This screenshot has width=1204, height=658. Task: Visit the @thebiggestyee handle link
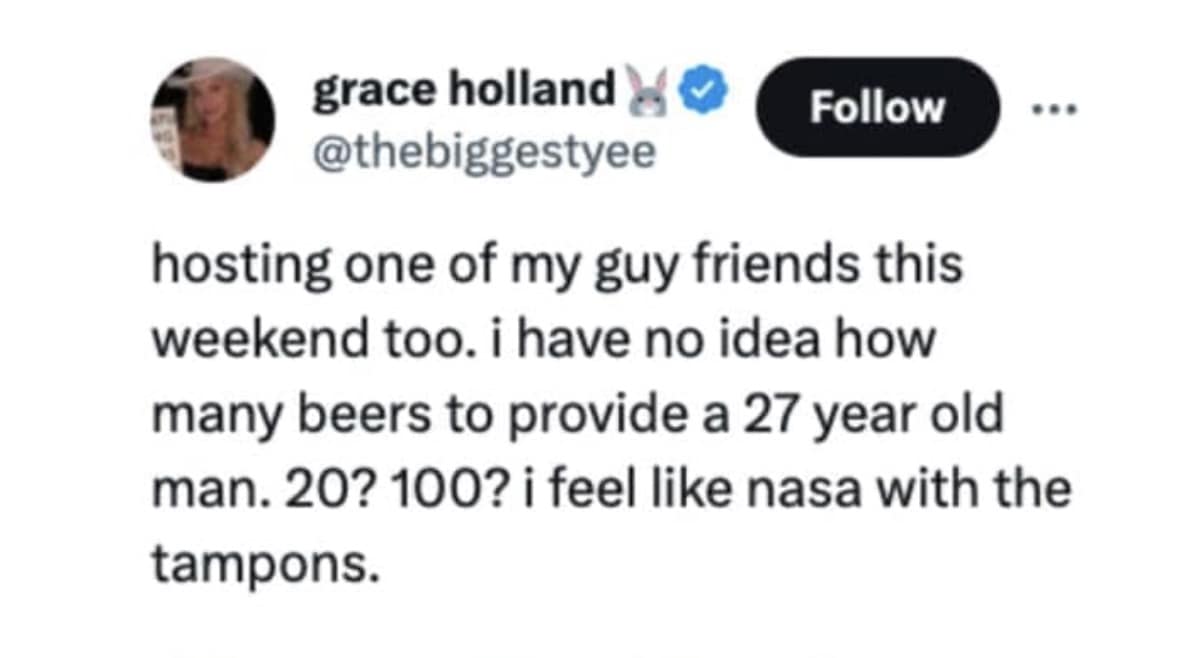tap(484, 152)
